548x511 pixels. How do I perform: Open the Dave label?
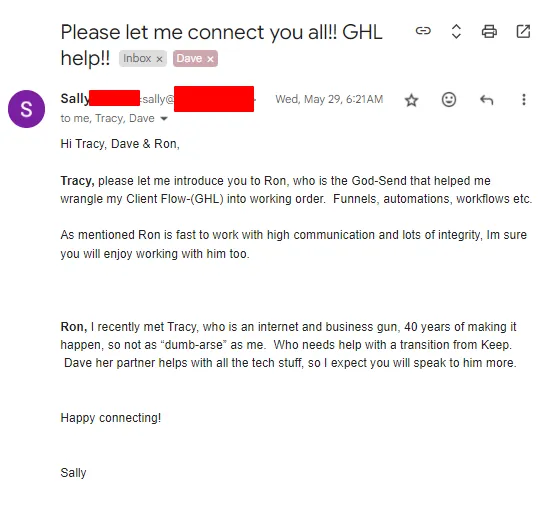tap(189, 58)
